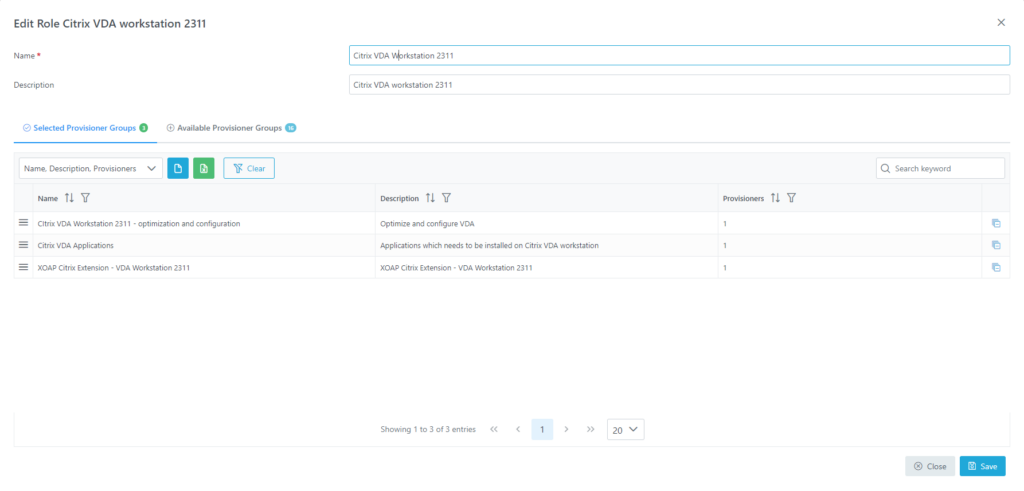The width and height of the screenshot is (1024, 491).
Task: Sort the Provisioners column with arrows icon
Action: pos(775,197)
